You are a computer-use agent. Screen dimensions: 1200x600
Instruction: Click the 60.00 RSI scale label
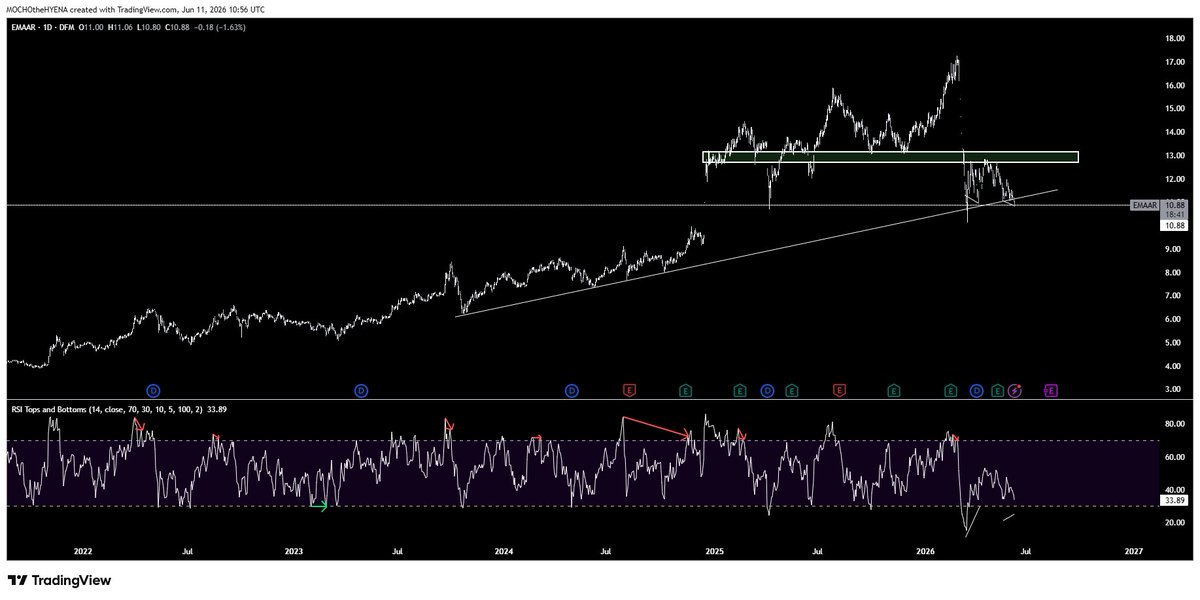pos(1173,457)
